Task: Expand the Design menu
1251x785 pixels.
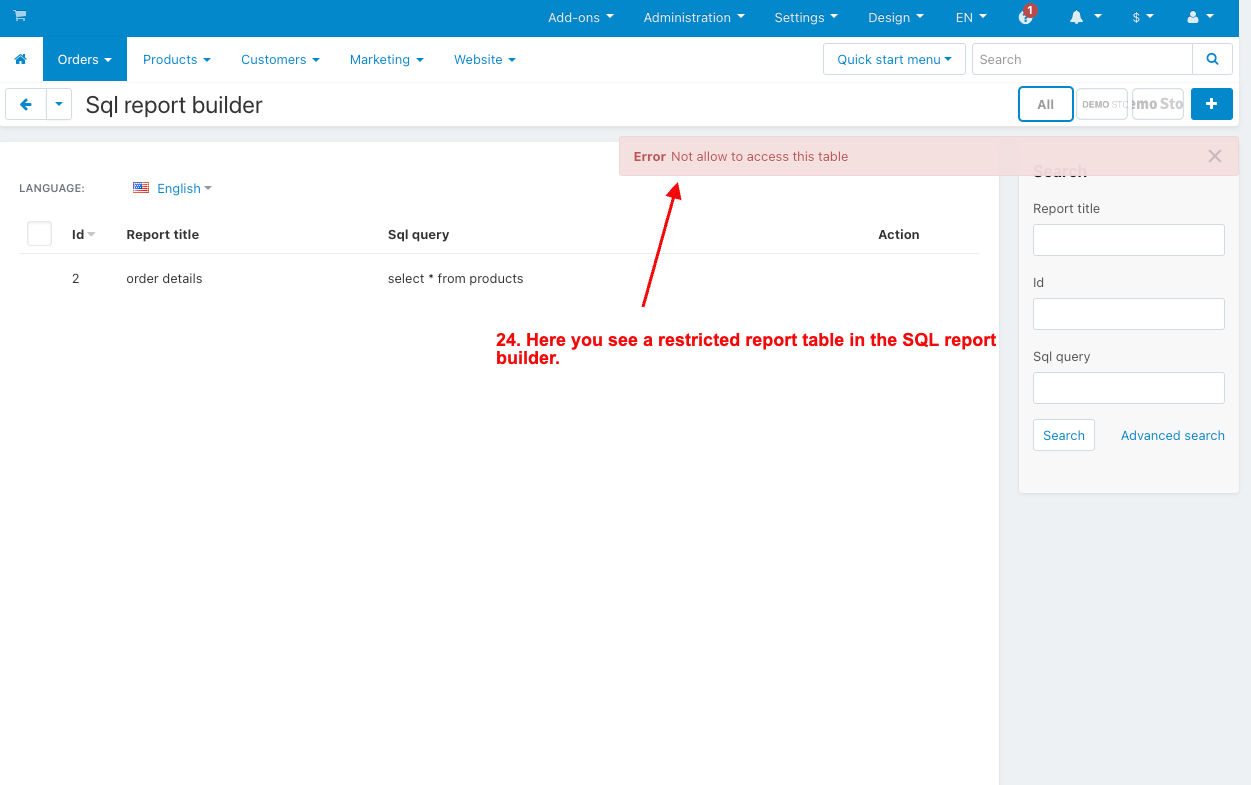Action: (x=896, y=17)
